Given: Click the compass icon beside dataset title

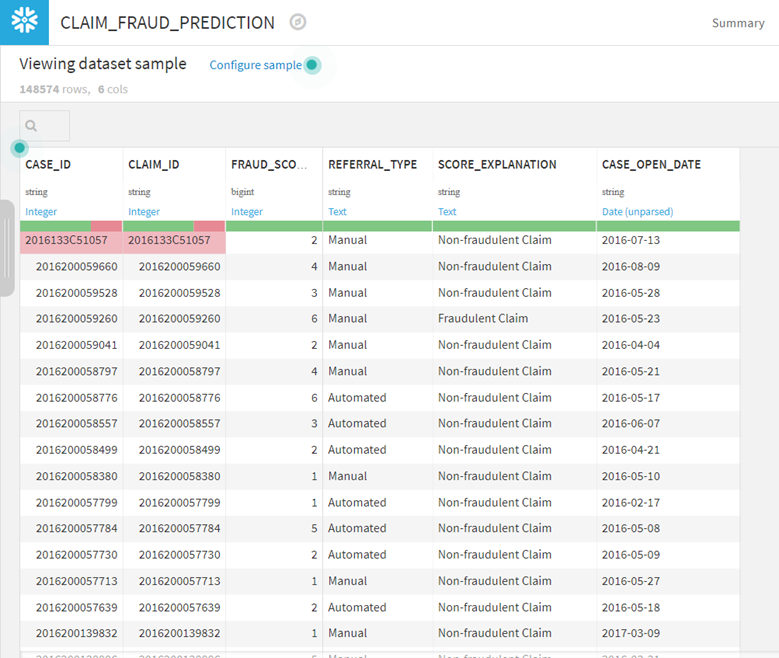Looking at the screenshot, I should (297, 22).
